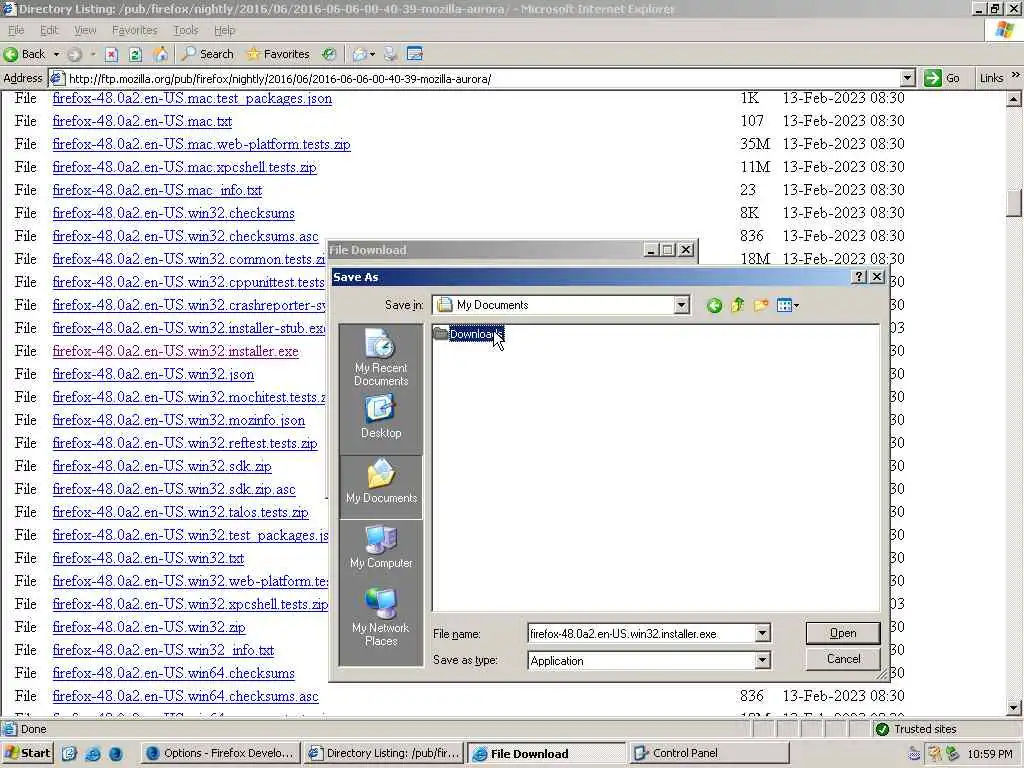Click the Forward arrow icon in IE toolbar
The image size is (1024, 768).
point(75,54)
